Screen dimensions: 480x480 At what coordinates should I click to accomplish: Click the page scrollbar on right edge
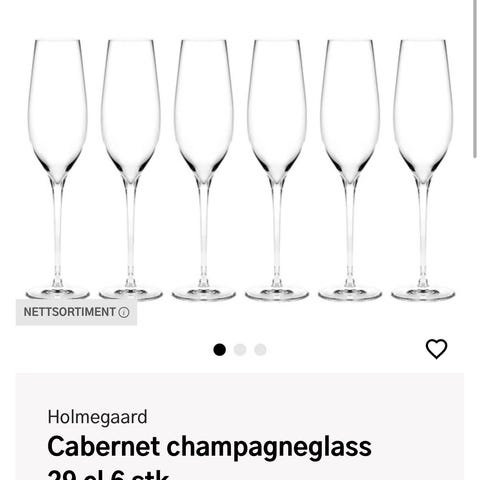tap(475, 79)
